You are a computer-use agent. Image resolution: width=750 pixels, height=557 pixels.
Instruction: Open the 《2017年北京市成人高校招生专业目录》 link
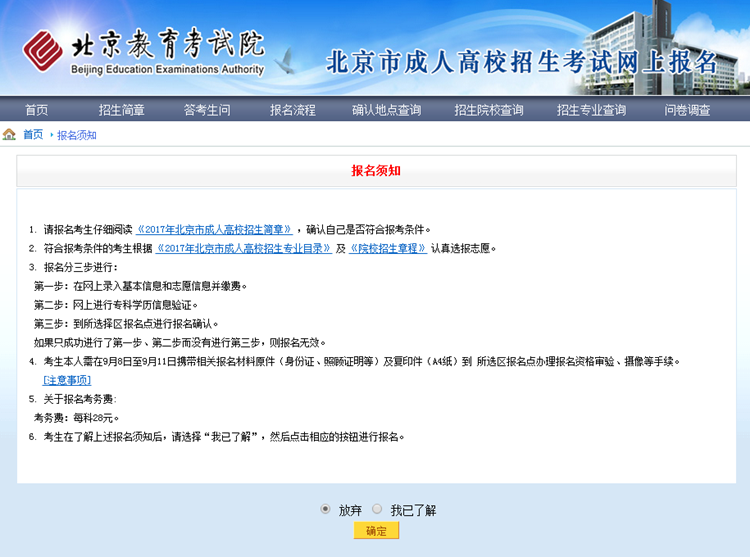[x=244, y=248]
